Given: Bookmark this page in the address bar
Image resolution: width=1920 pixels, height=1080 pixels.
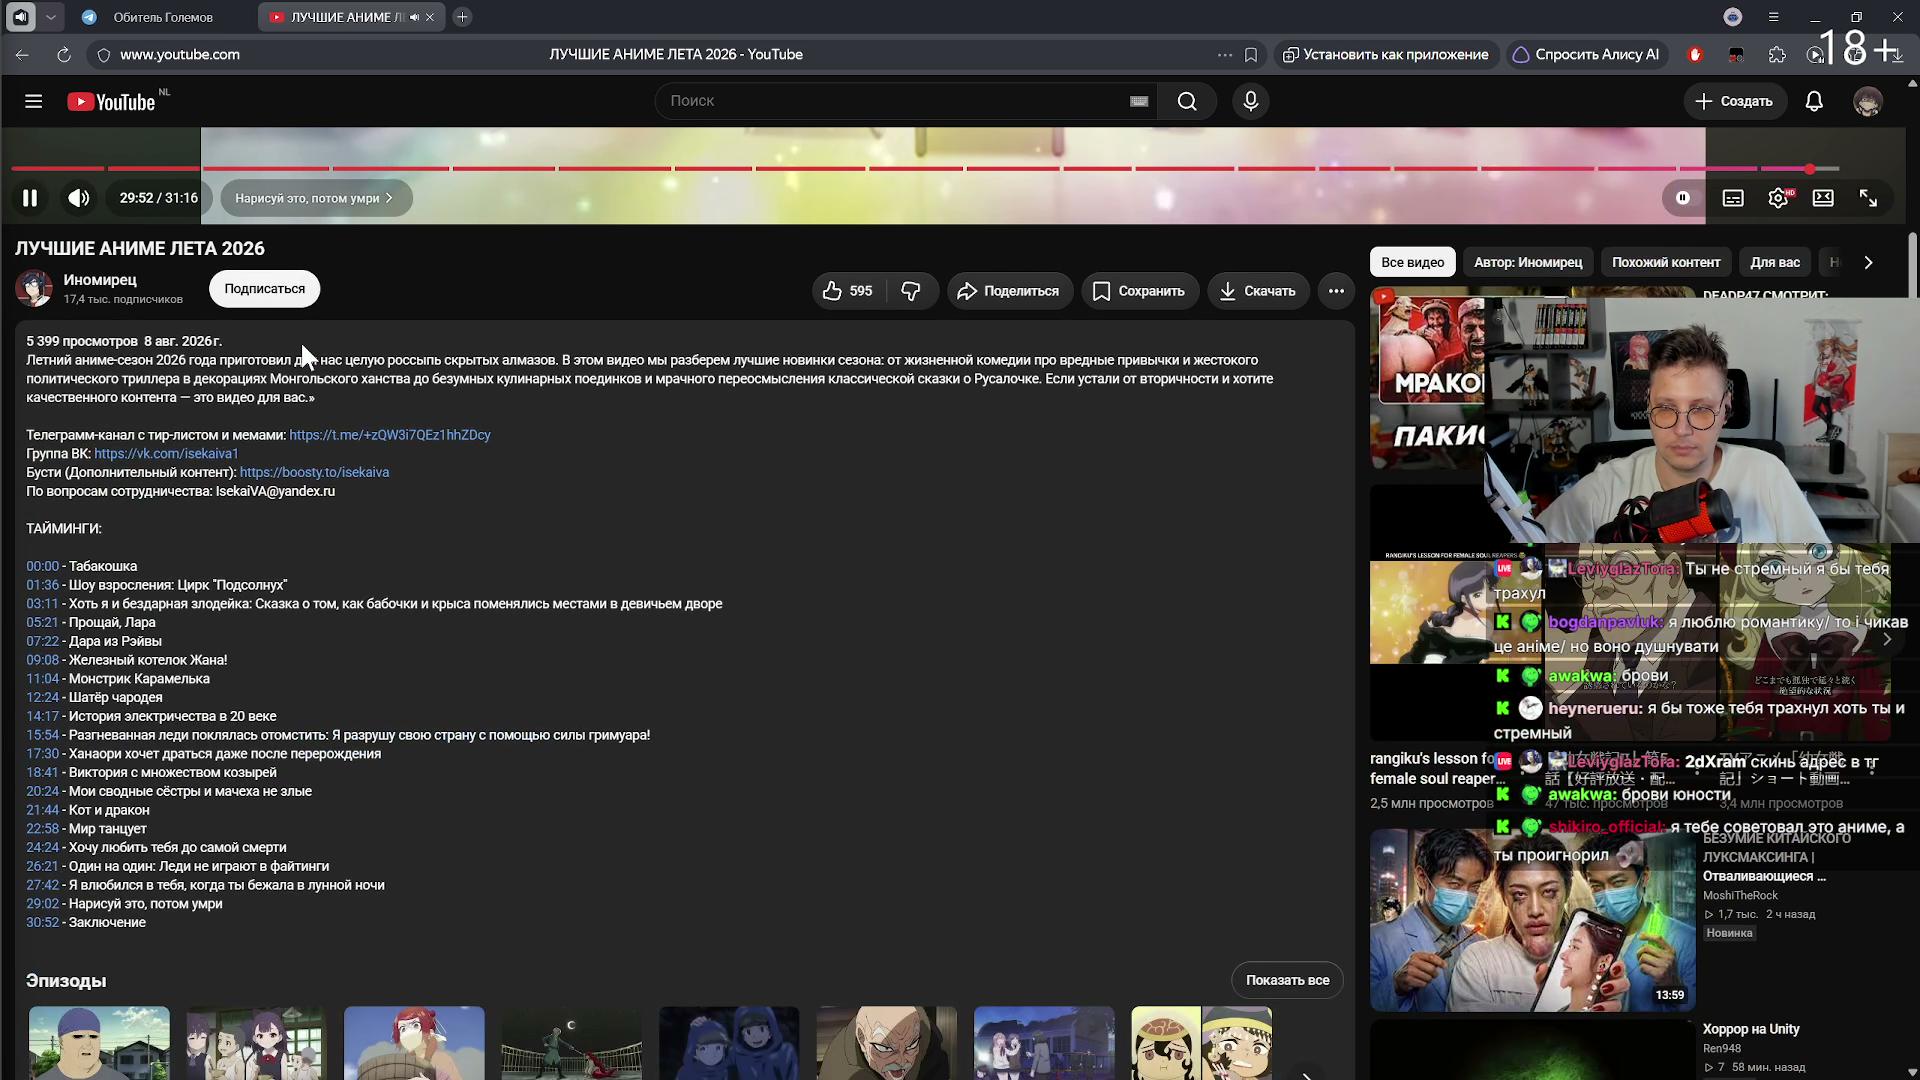Looking at the screenshot, I should coord(1251,55).
